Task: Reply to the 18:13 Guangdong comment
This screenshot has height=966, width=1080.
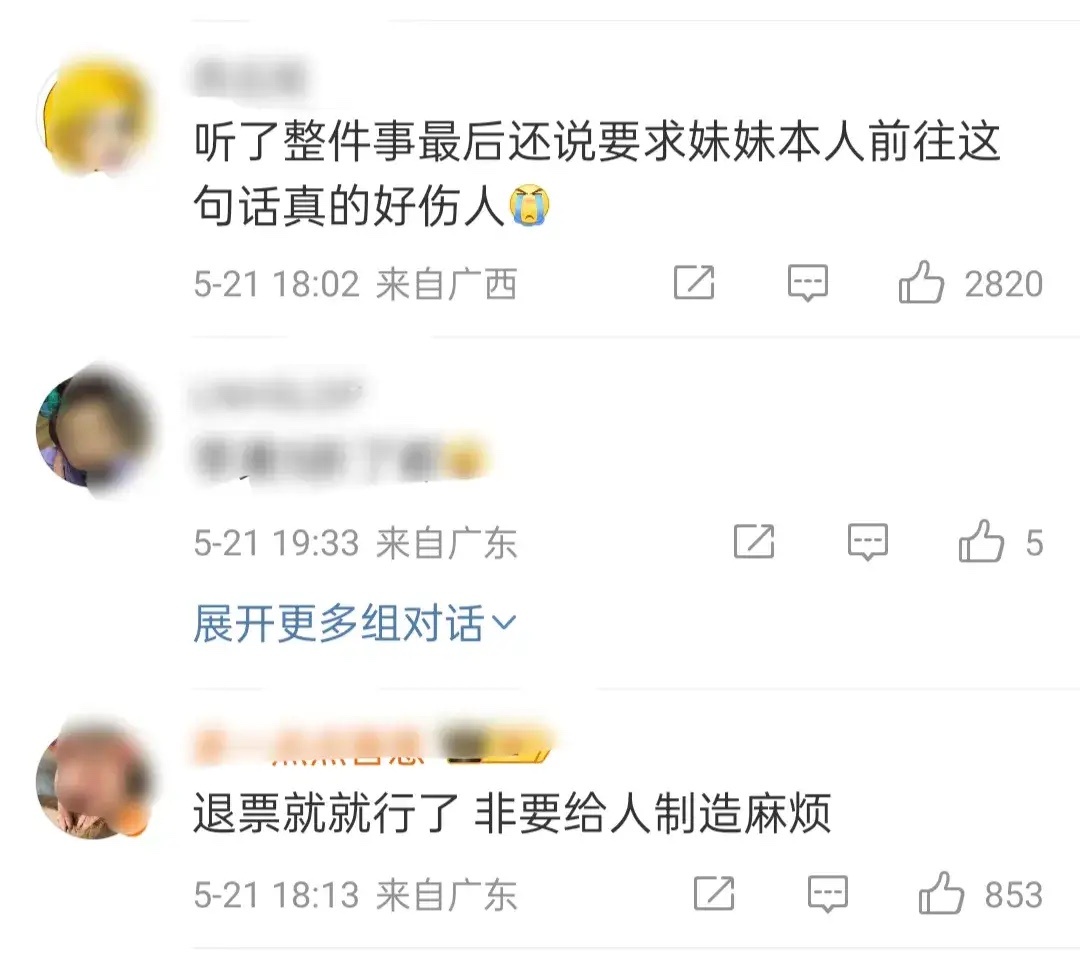Action: pos(828,894)
